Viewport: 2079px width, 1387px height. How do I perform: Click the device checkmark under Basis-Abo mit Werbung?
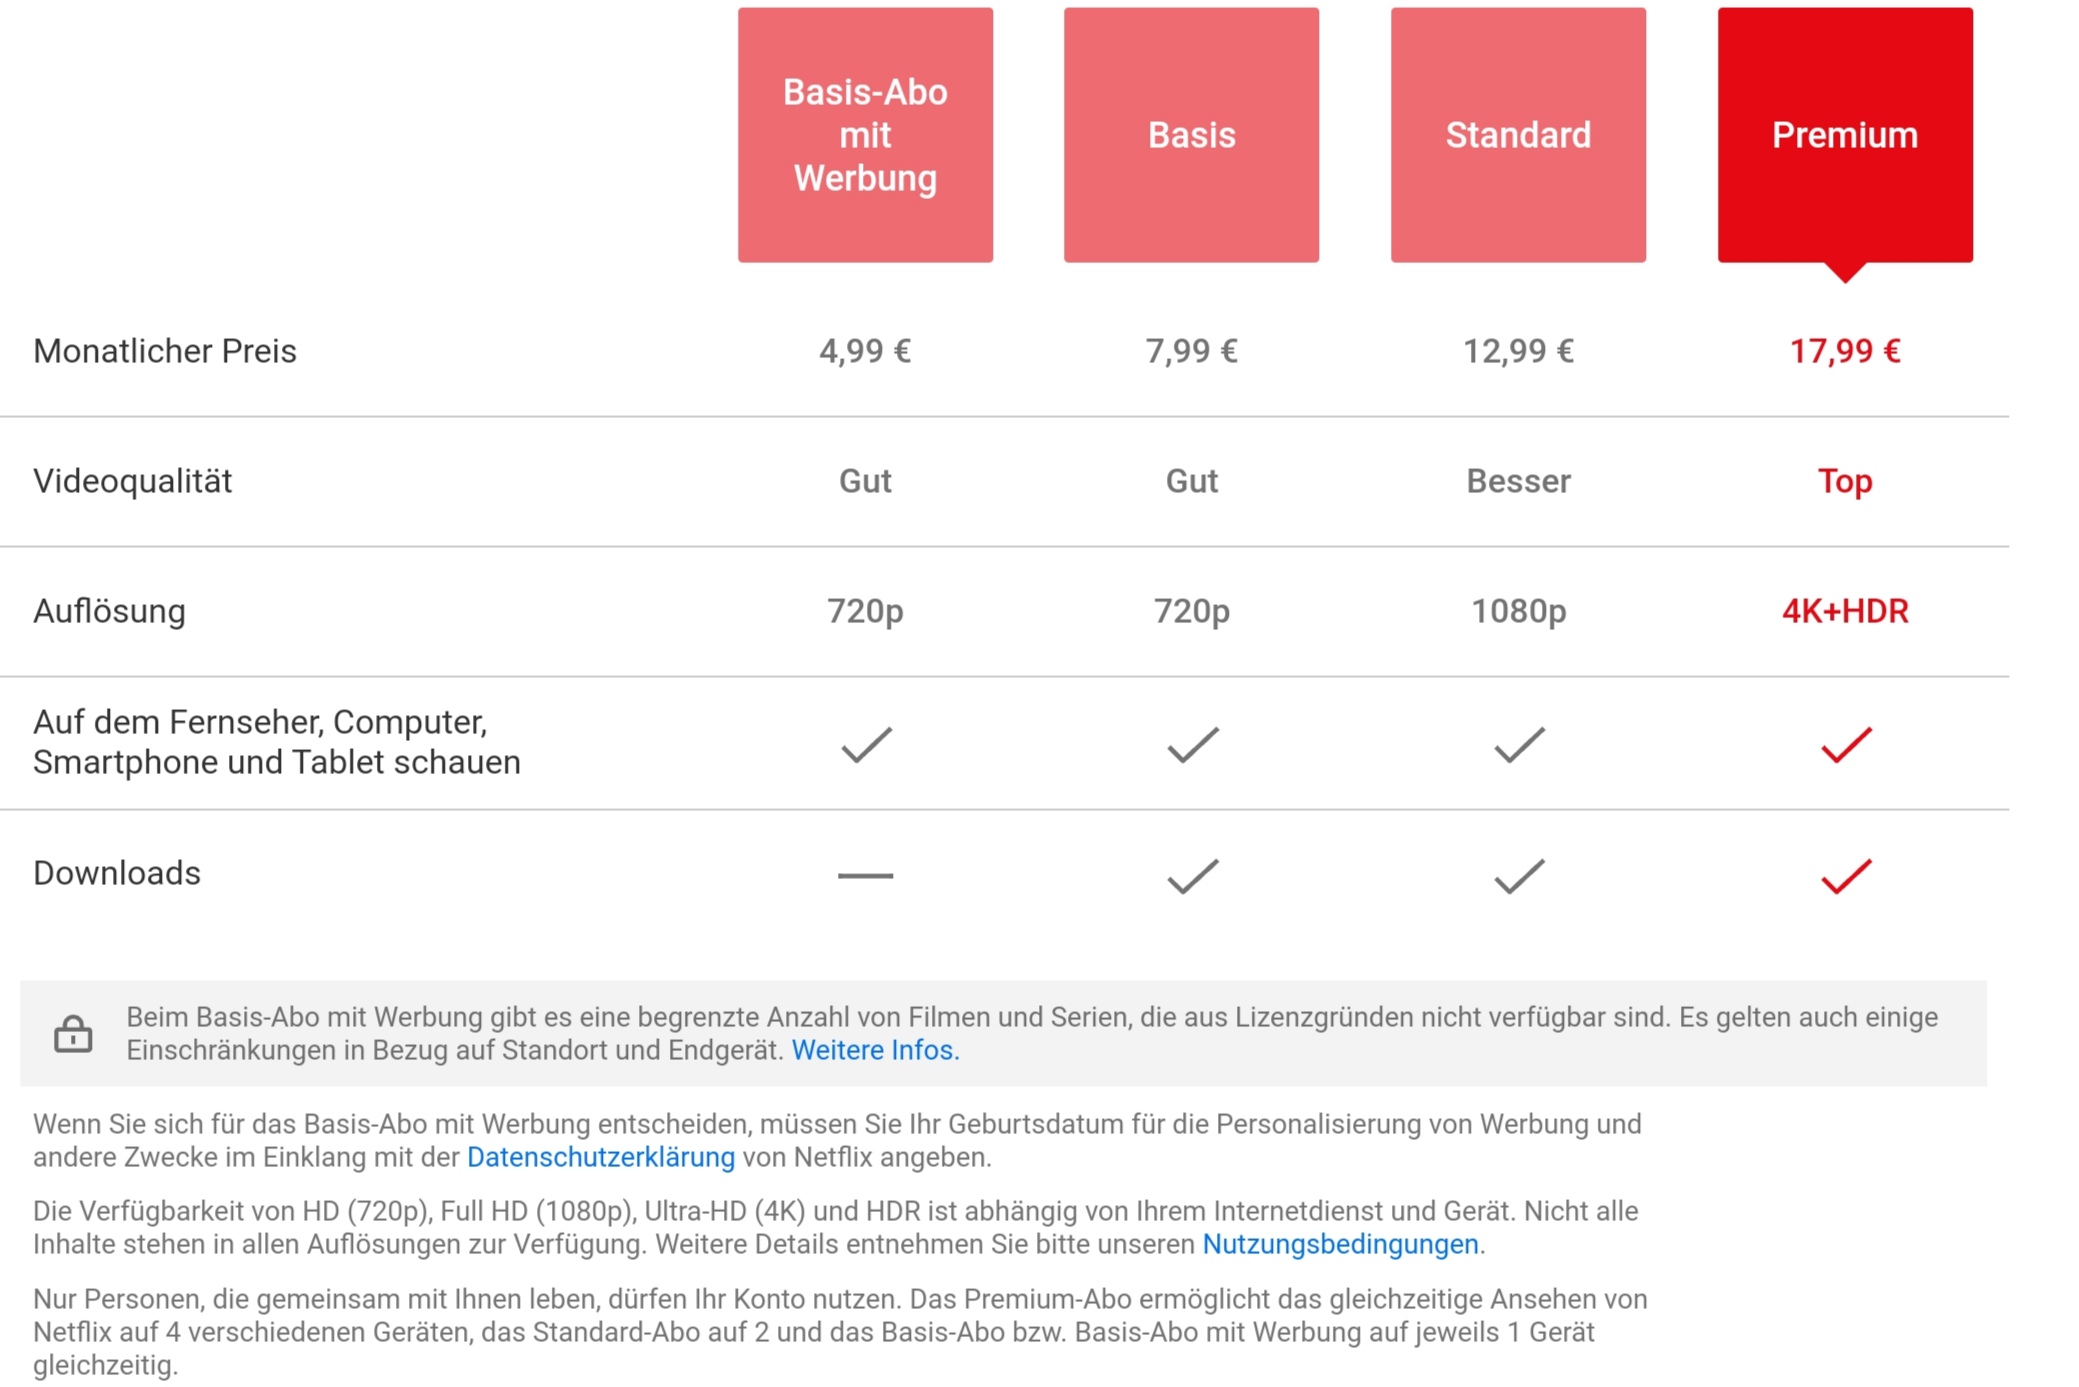click(x=866, y=745)
